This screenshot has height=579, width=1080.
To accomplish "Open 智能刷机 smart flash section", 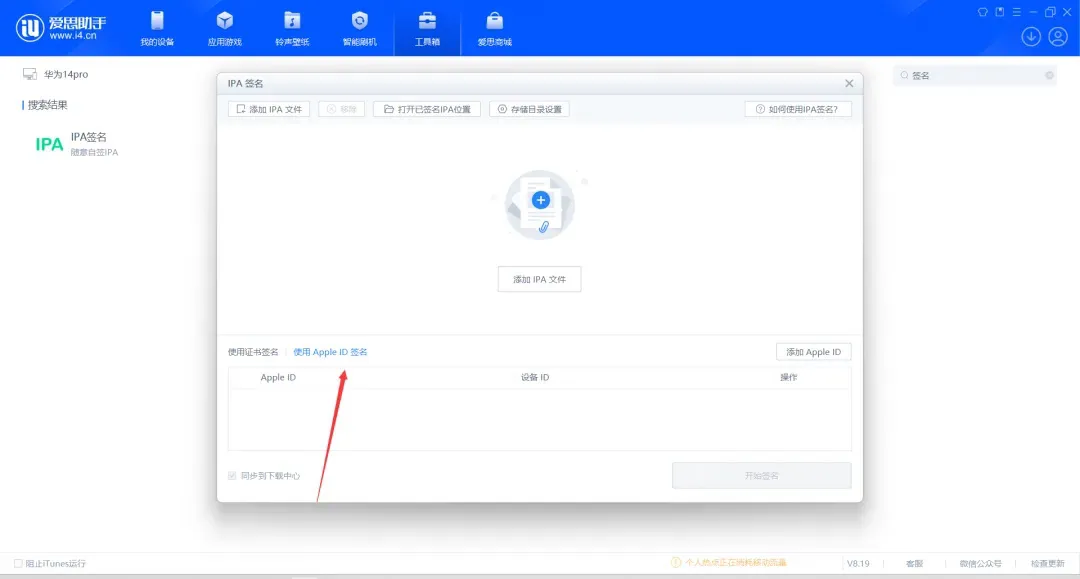I will (x=360, y=28).
